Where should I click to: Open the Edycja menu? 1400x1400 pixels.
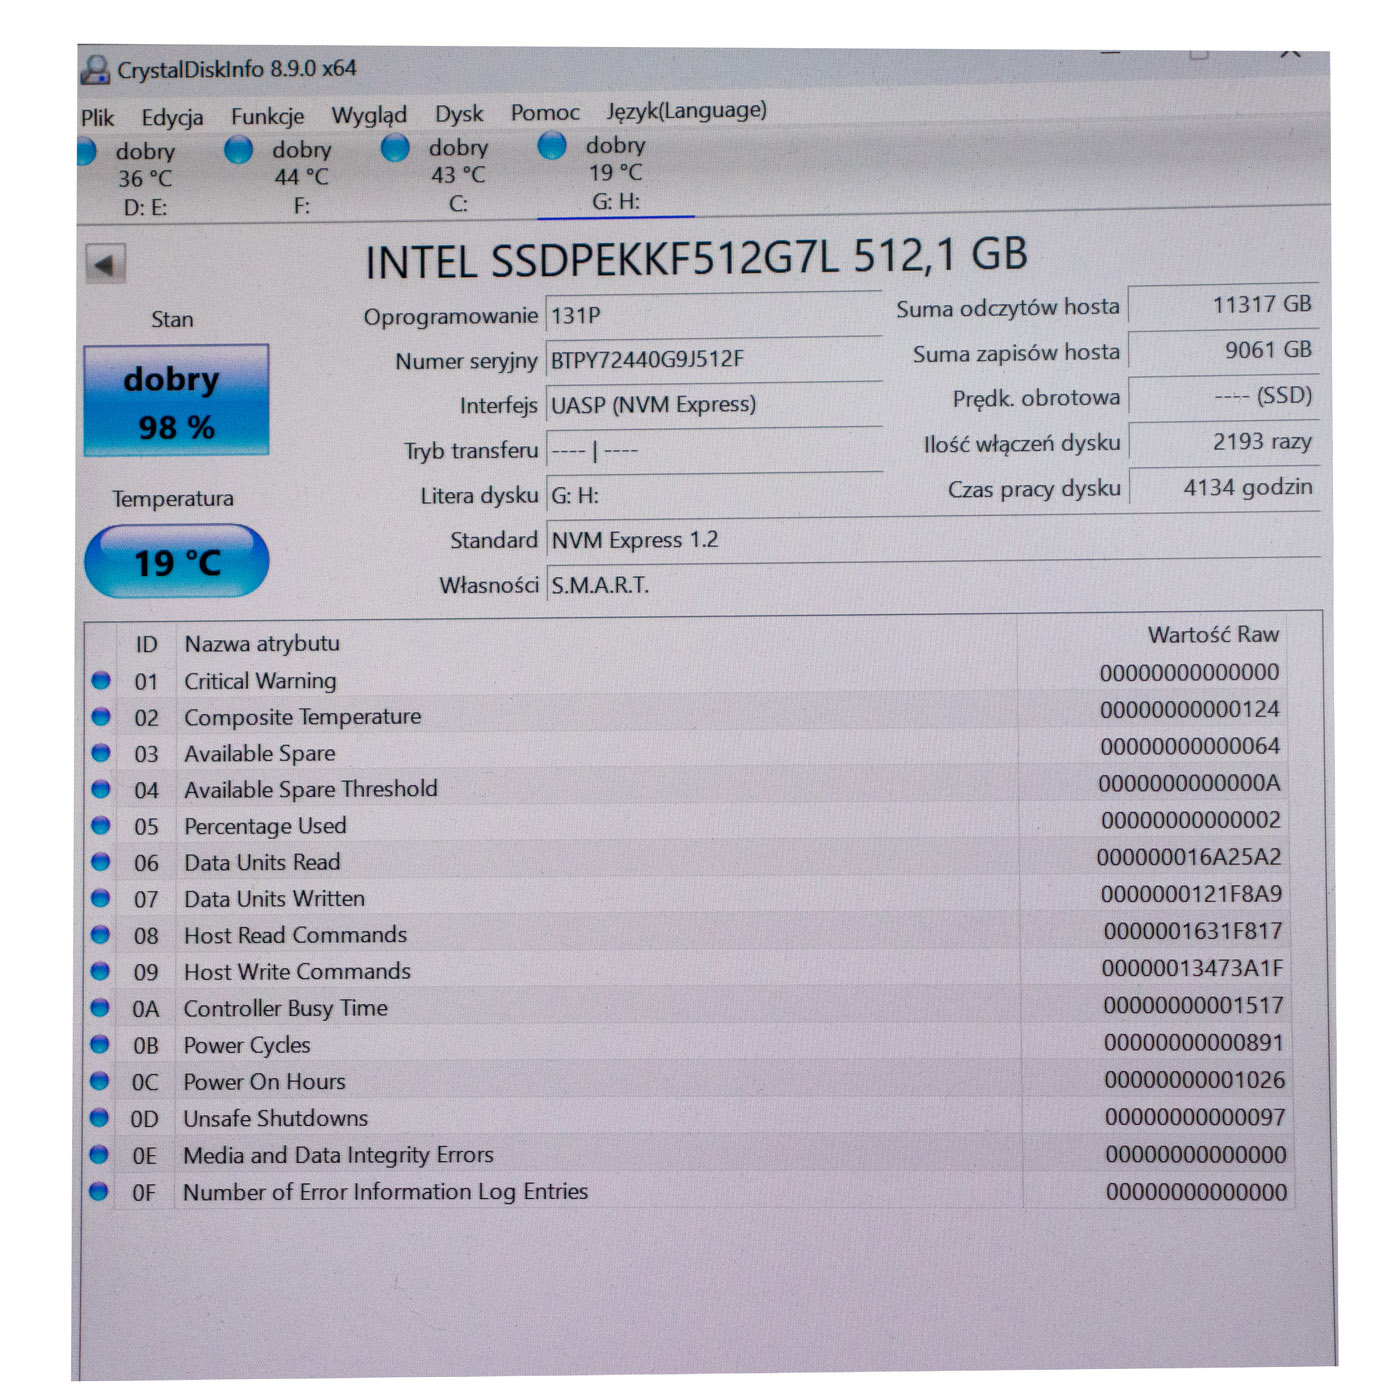click(x=172, y=118)
